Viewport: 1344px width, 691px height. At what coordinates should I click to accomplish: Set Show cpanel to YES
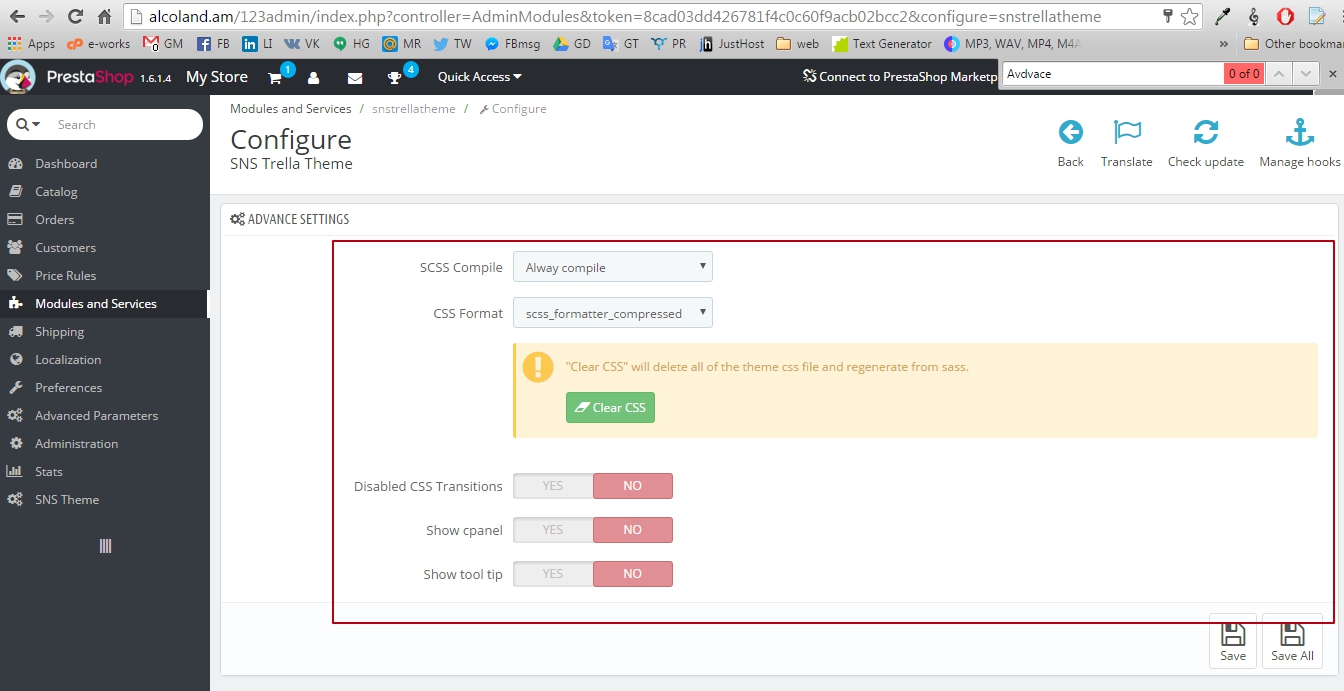[x=553, y=530]
